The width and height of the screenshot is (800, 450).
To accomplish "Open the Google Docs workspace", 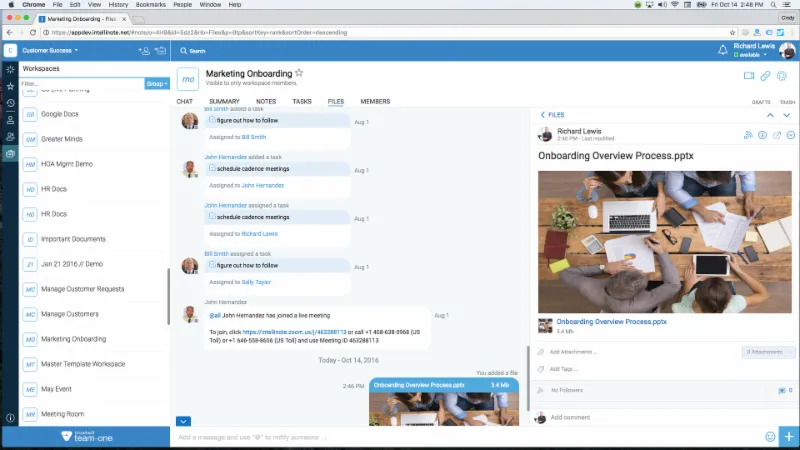I will [60, 114].
